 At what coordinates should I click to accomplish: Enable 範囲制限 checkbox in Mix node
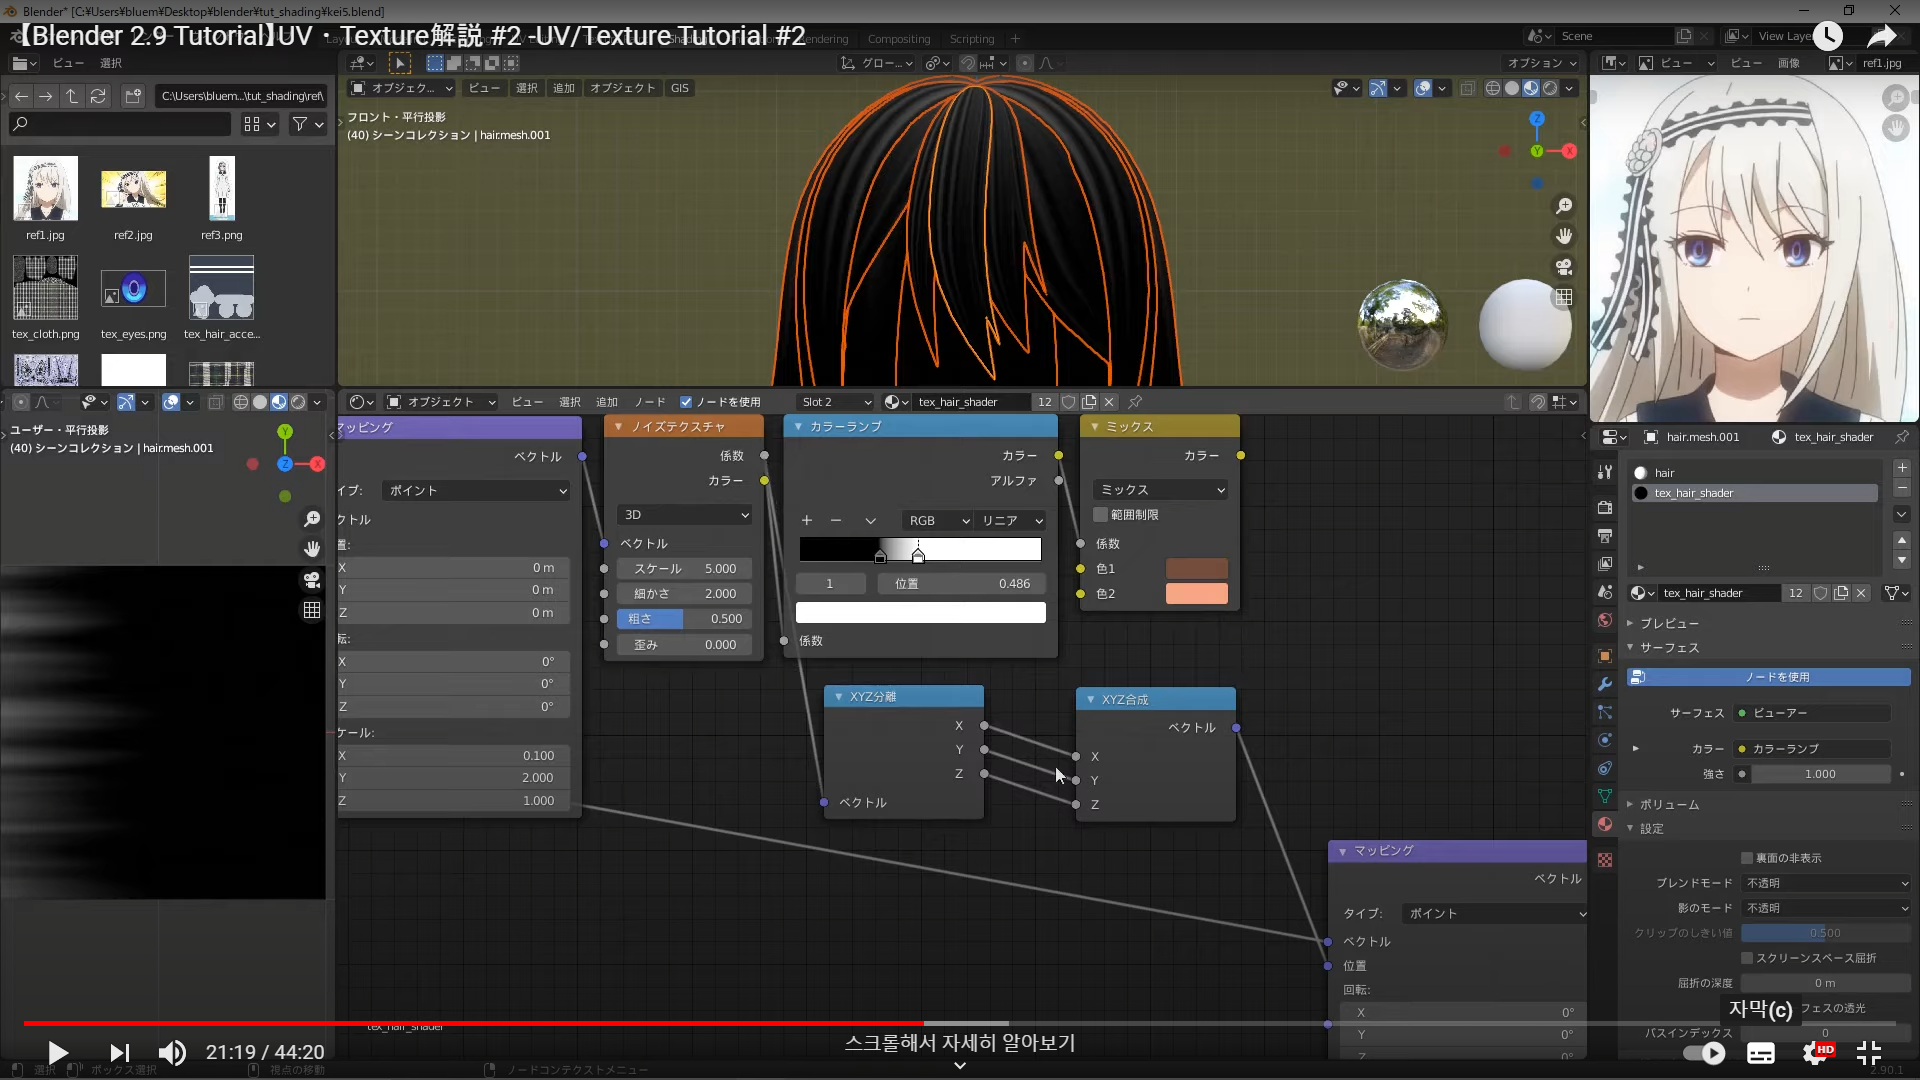(x=1101, y=515)
